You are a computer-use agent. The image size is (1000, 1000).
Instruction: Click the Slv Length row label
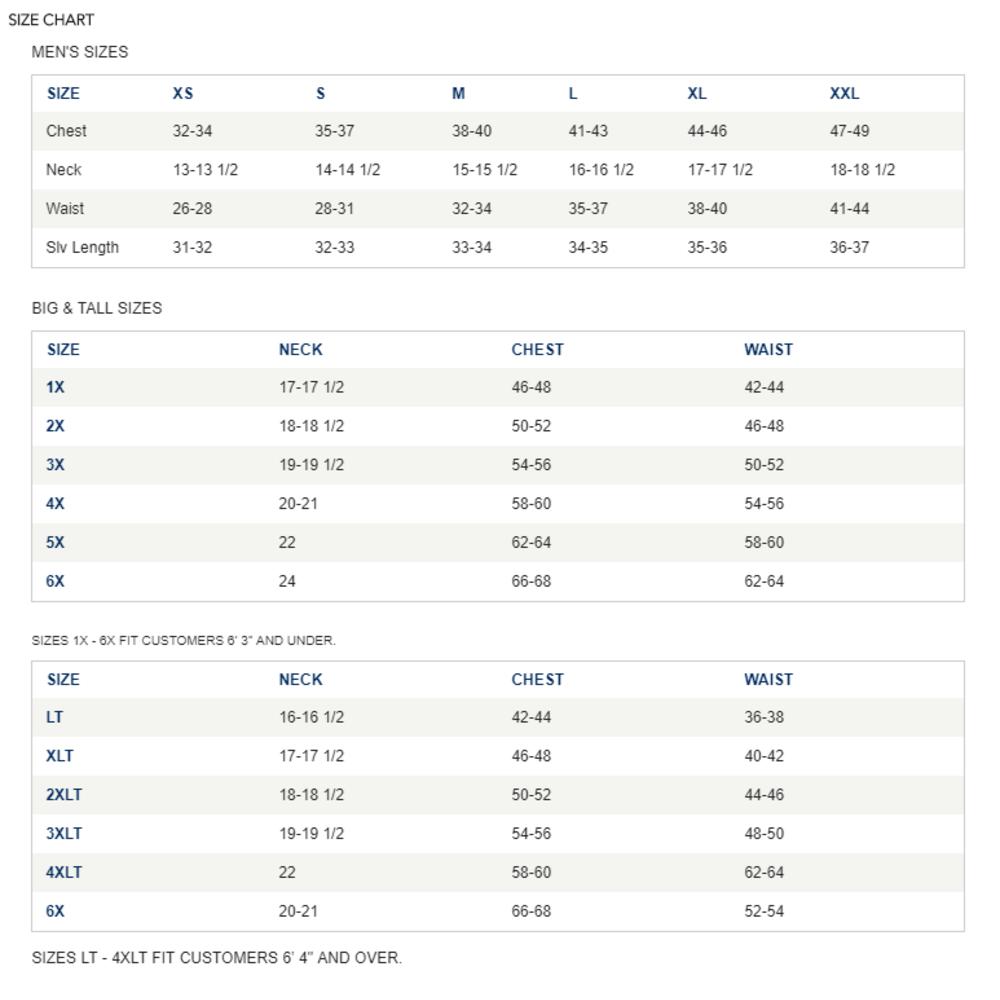(82, 247)
